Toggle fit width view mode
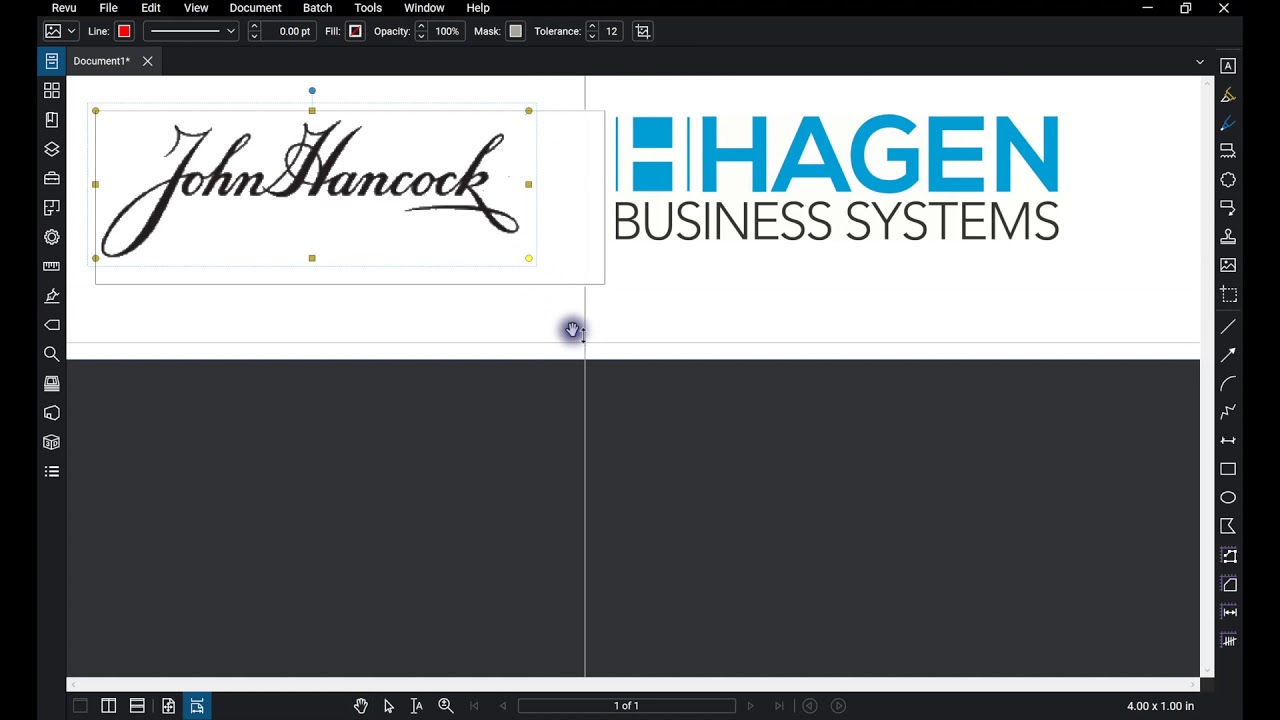This screenshot has width=1280, height=720. (x=197, y=706)
